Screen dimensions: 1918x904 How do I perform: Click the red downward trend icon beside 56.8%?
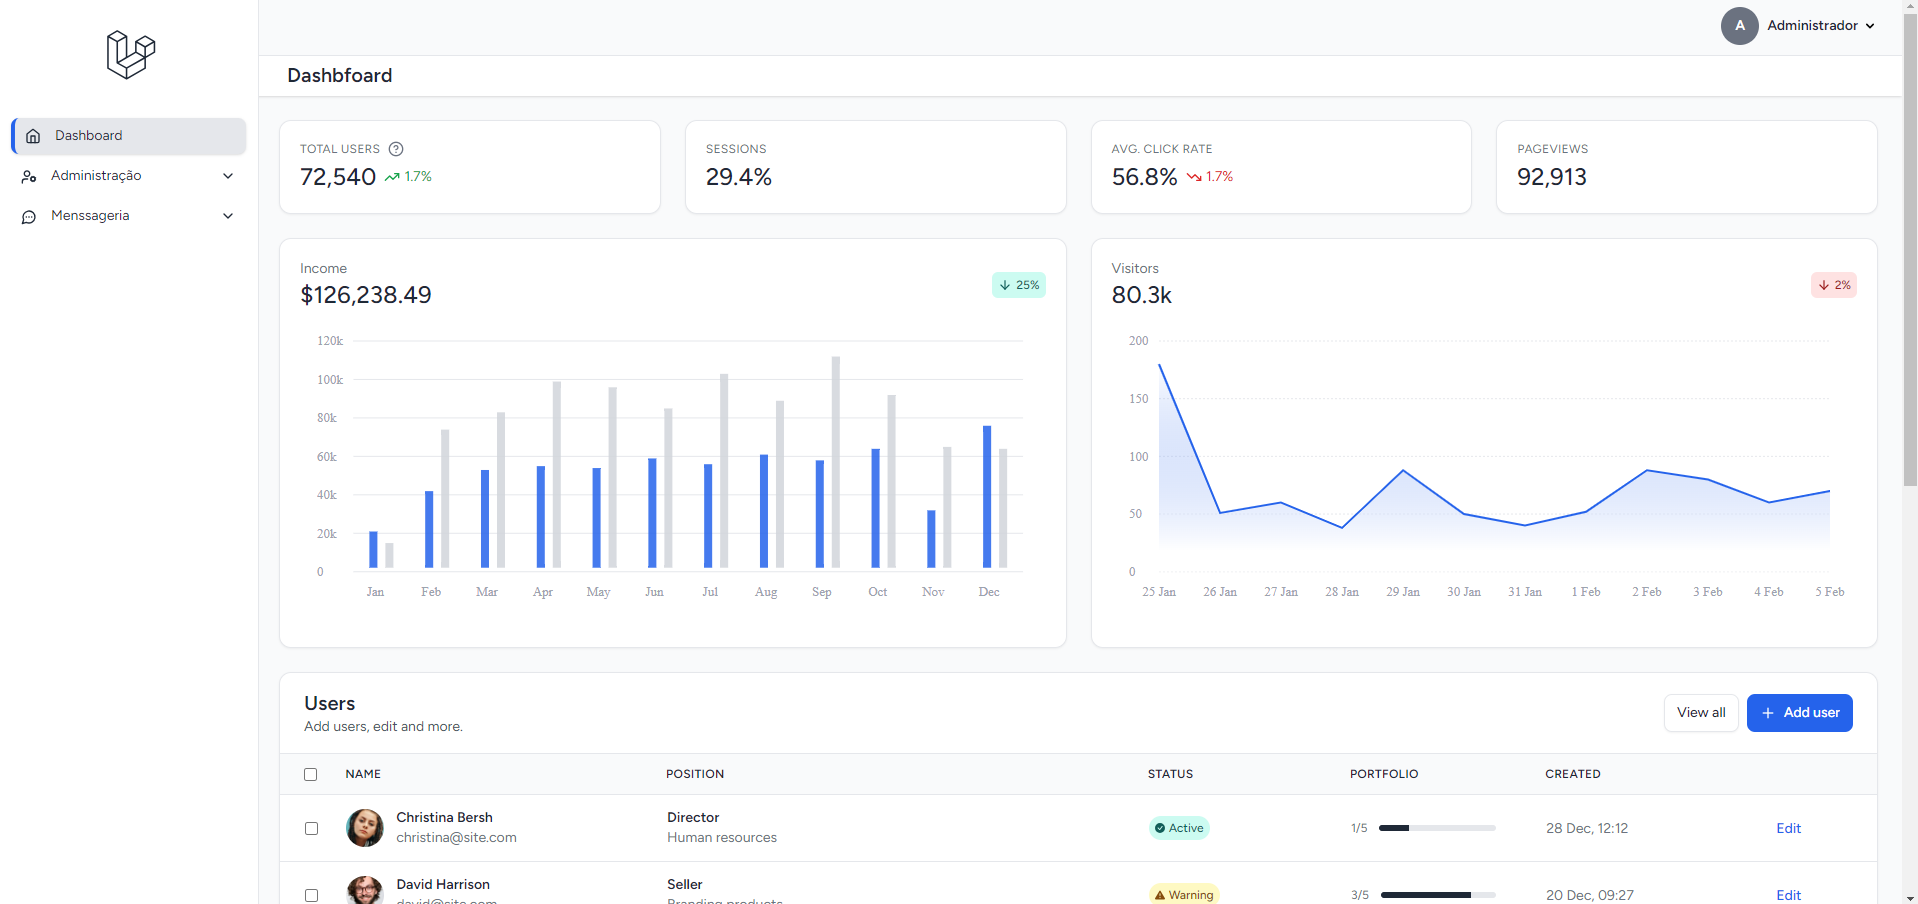(x=1194, y=177)
